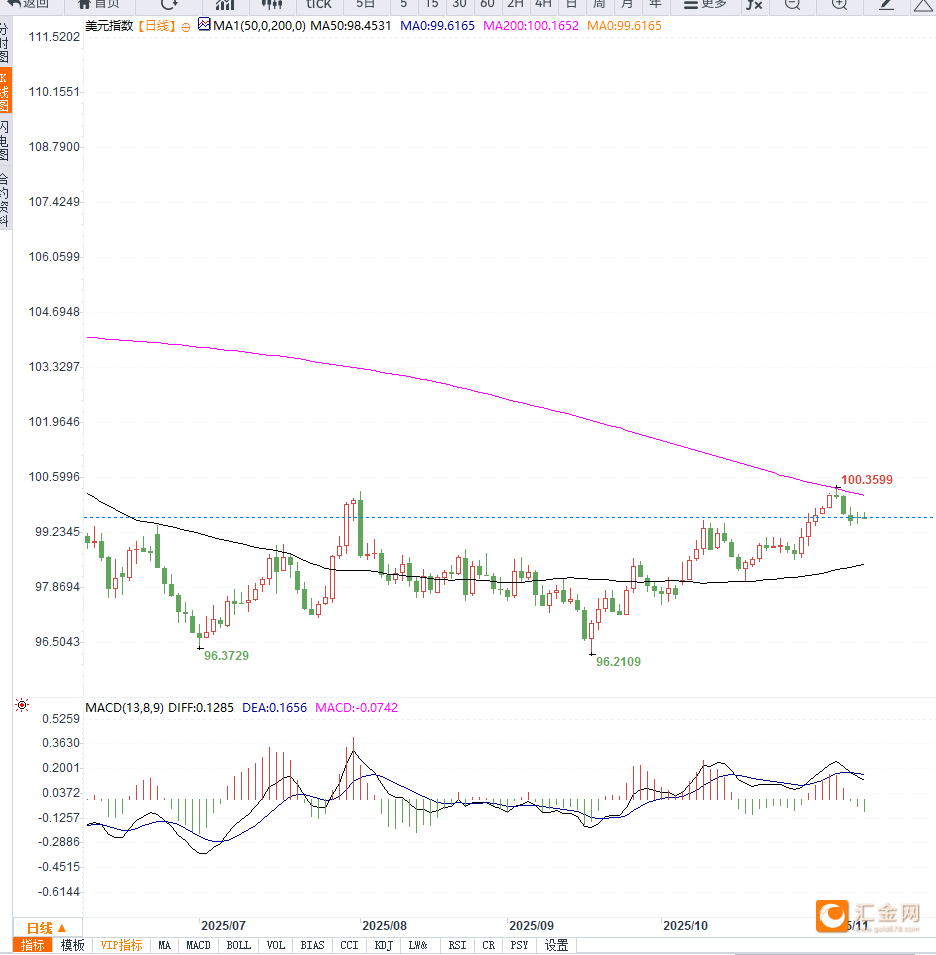Viewport: 936px width, 955px height.
Task: Open the VIP指标 tab
Action: pyautogui.click(x=121, y=945)
